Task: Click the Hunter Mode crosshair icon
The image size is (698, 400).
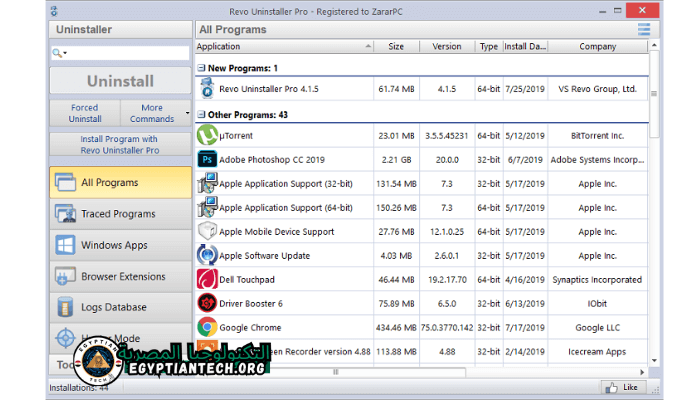Action: (x=65, y=339)
